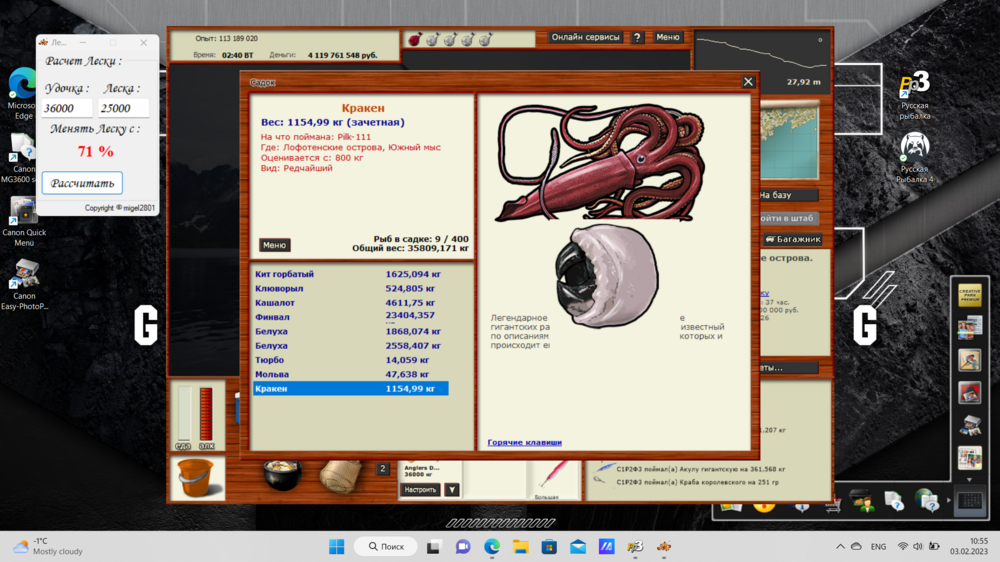Image resolution: width=1000 pixels, height=562 pixels.
Task: Select the Кашалот row
Action: coord(350,302)
